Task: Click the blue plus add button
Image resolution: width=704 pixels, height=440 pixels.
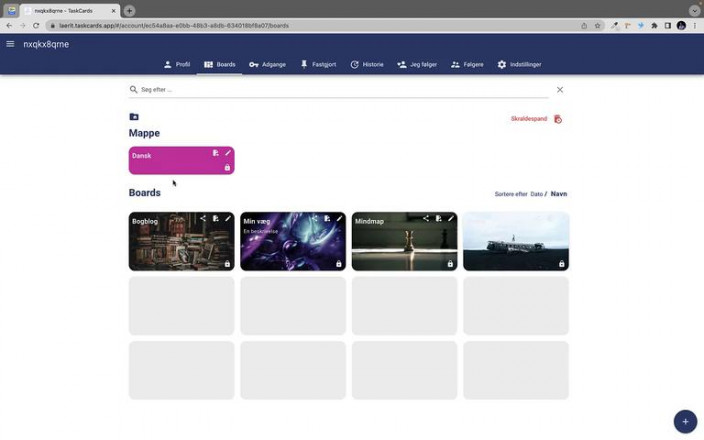Action: pos(684,421)
